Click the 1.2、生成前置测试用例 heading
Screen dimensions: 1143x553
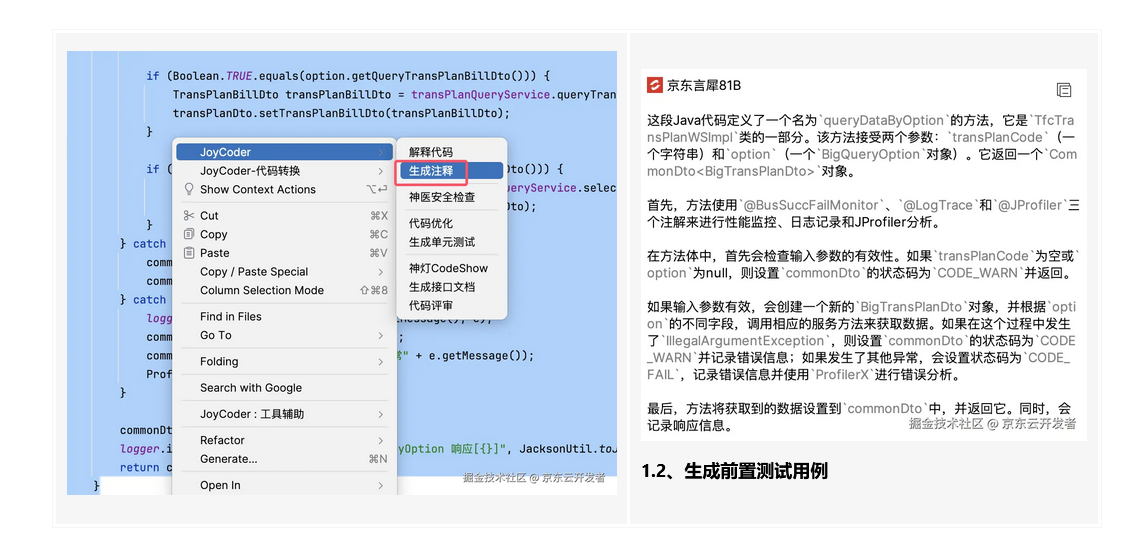coord(735,471)
